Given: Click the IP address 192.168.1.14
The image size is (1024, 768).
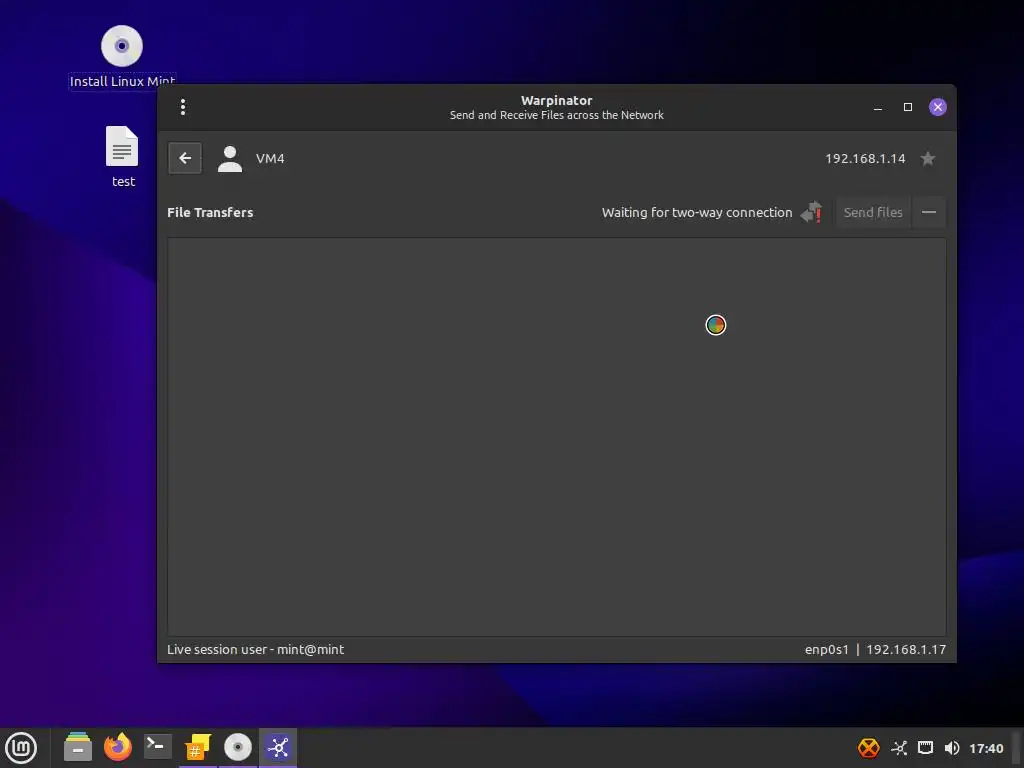Looking at the screenshot, I should click(865, 159).
